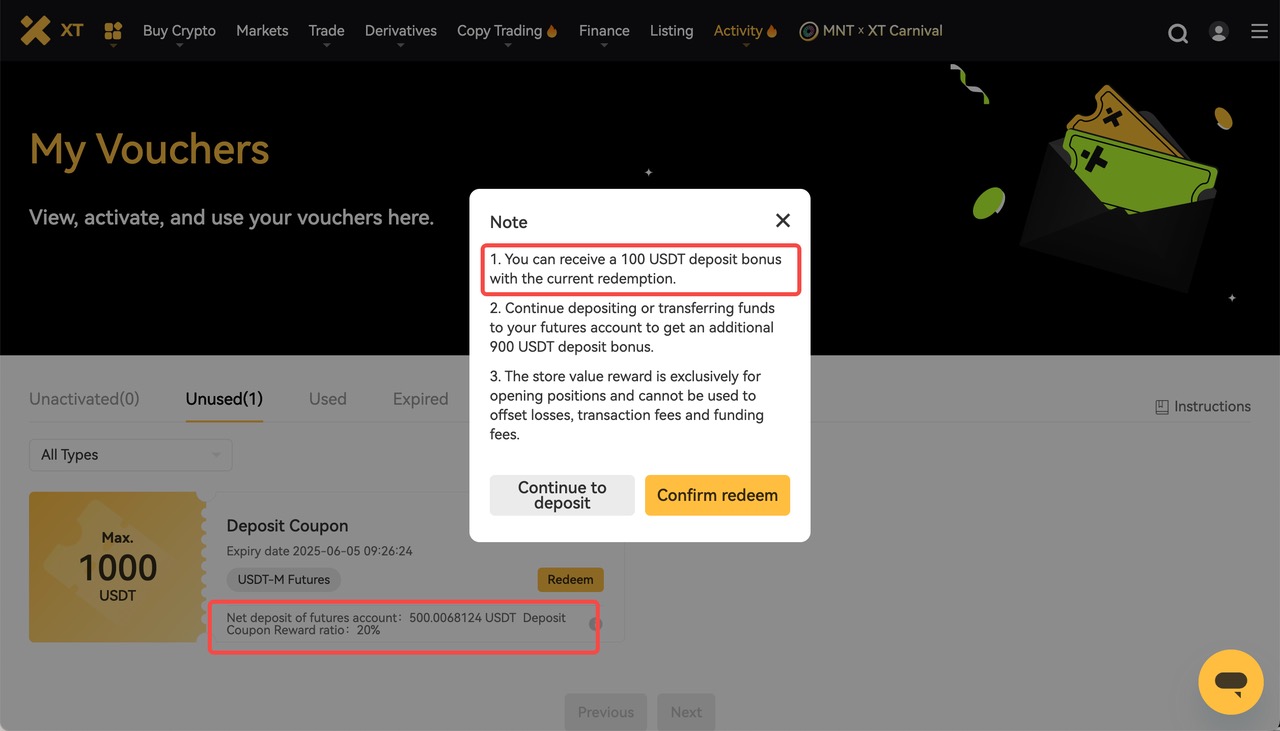Open the Instructions link

pyautogui.click(x=1202, y=406)
